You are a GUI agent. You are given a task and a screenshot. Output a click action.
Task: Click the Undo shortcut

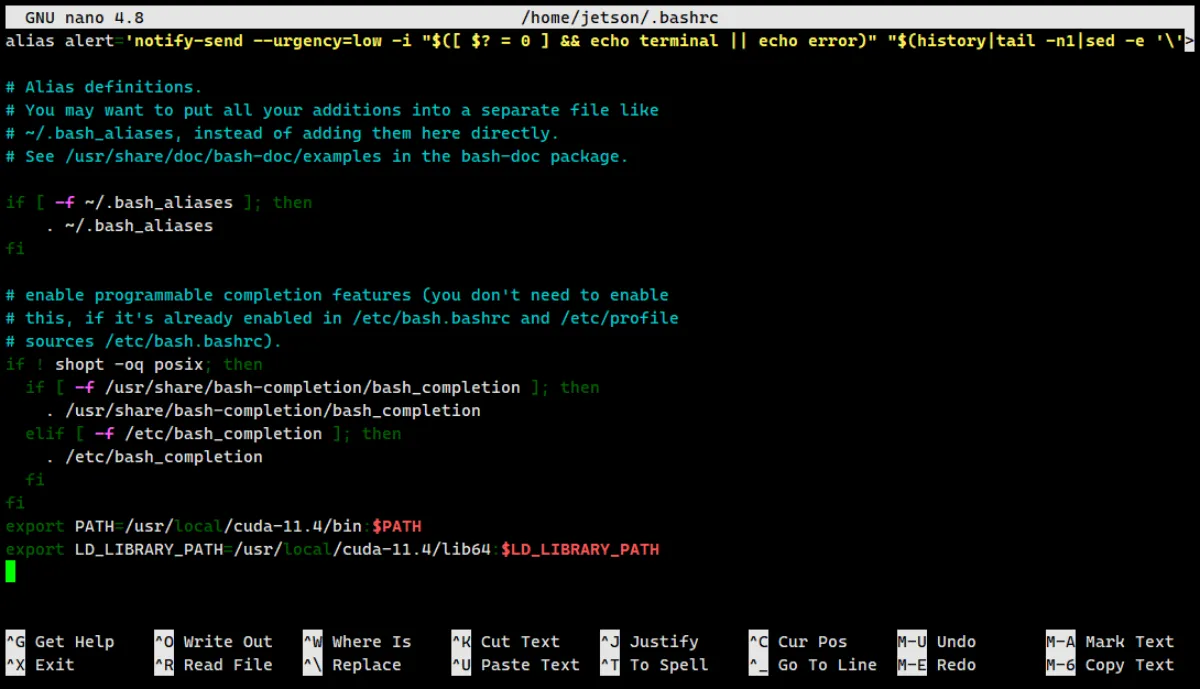940,642
